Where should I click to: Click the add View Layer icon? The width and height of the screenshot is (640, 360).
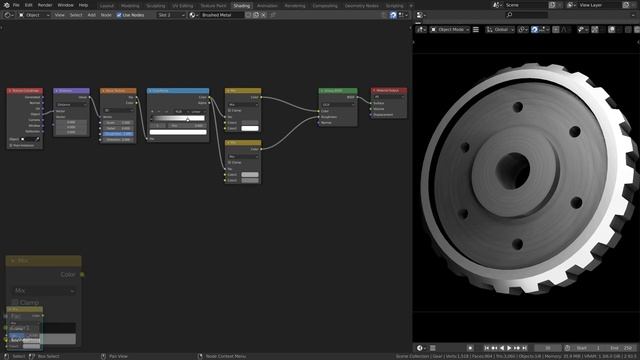[626, 5]
